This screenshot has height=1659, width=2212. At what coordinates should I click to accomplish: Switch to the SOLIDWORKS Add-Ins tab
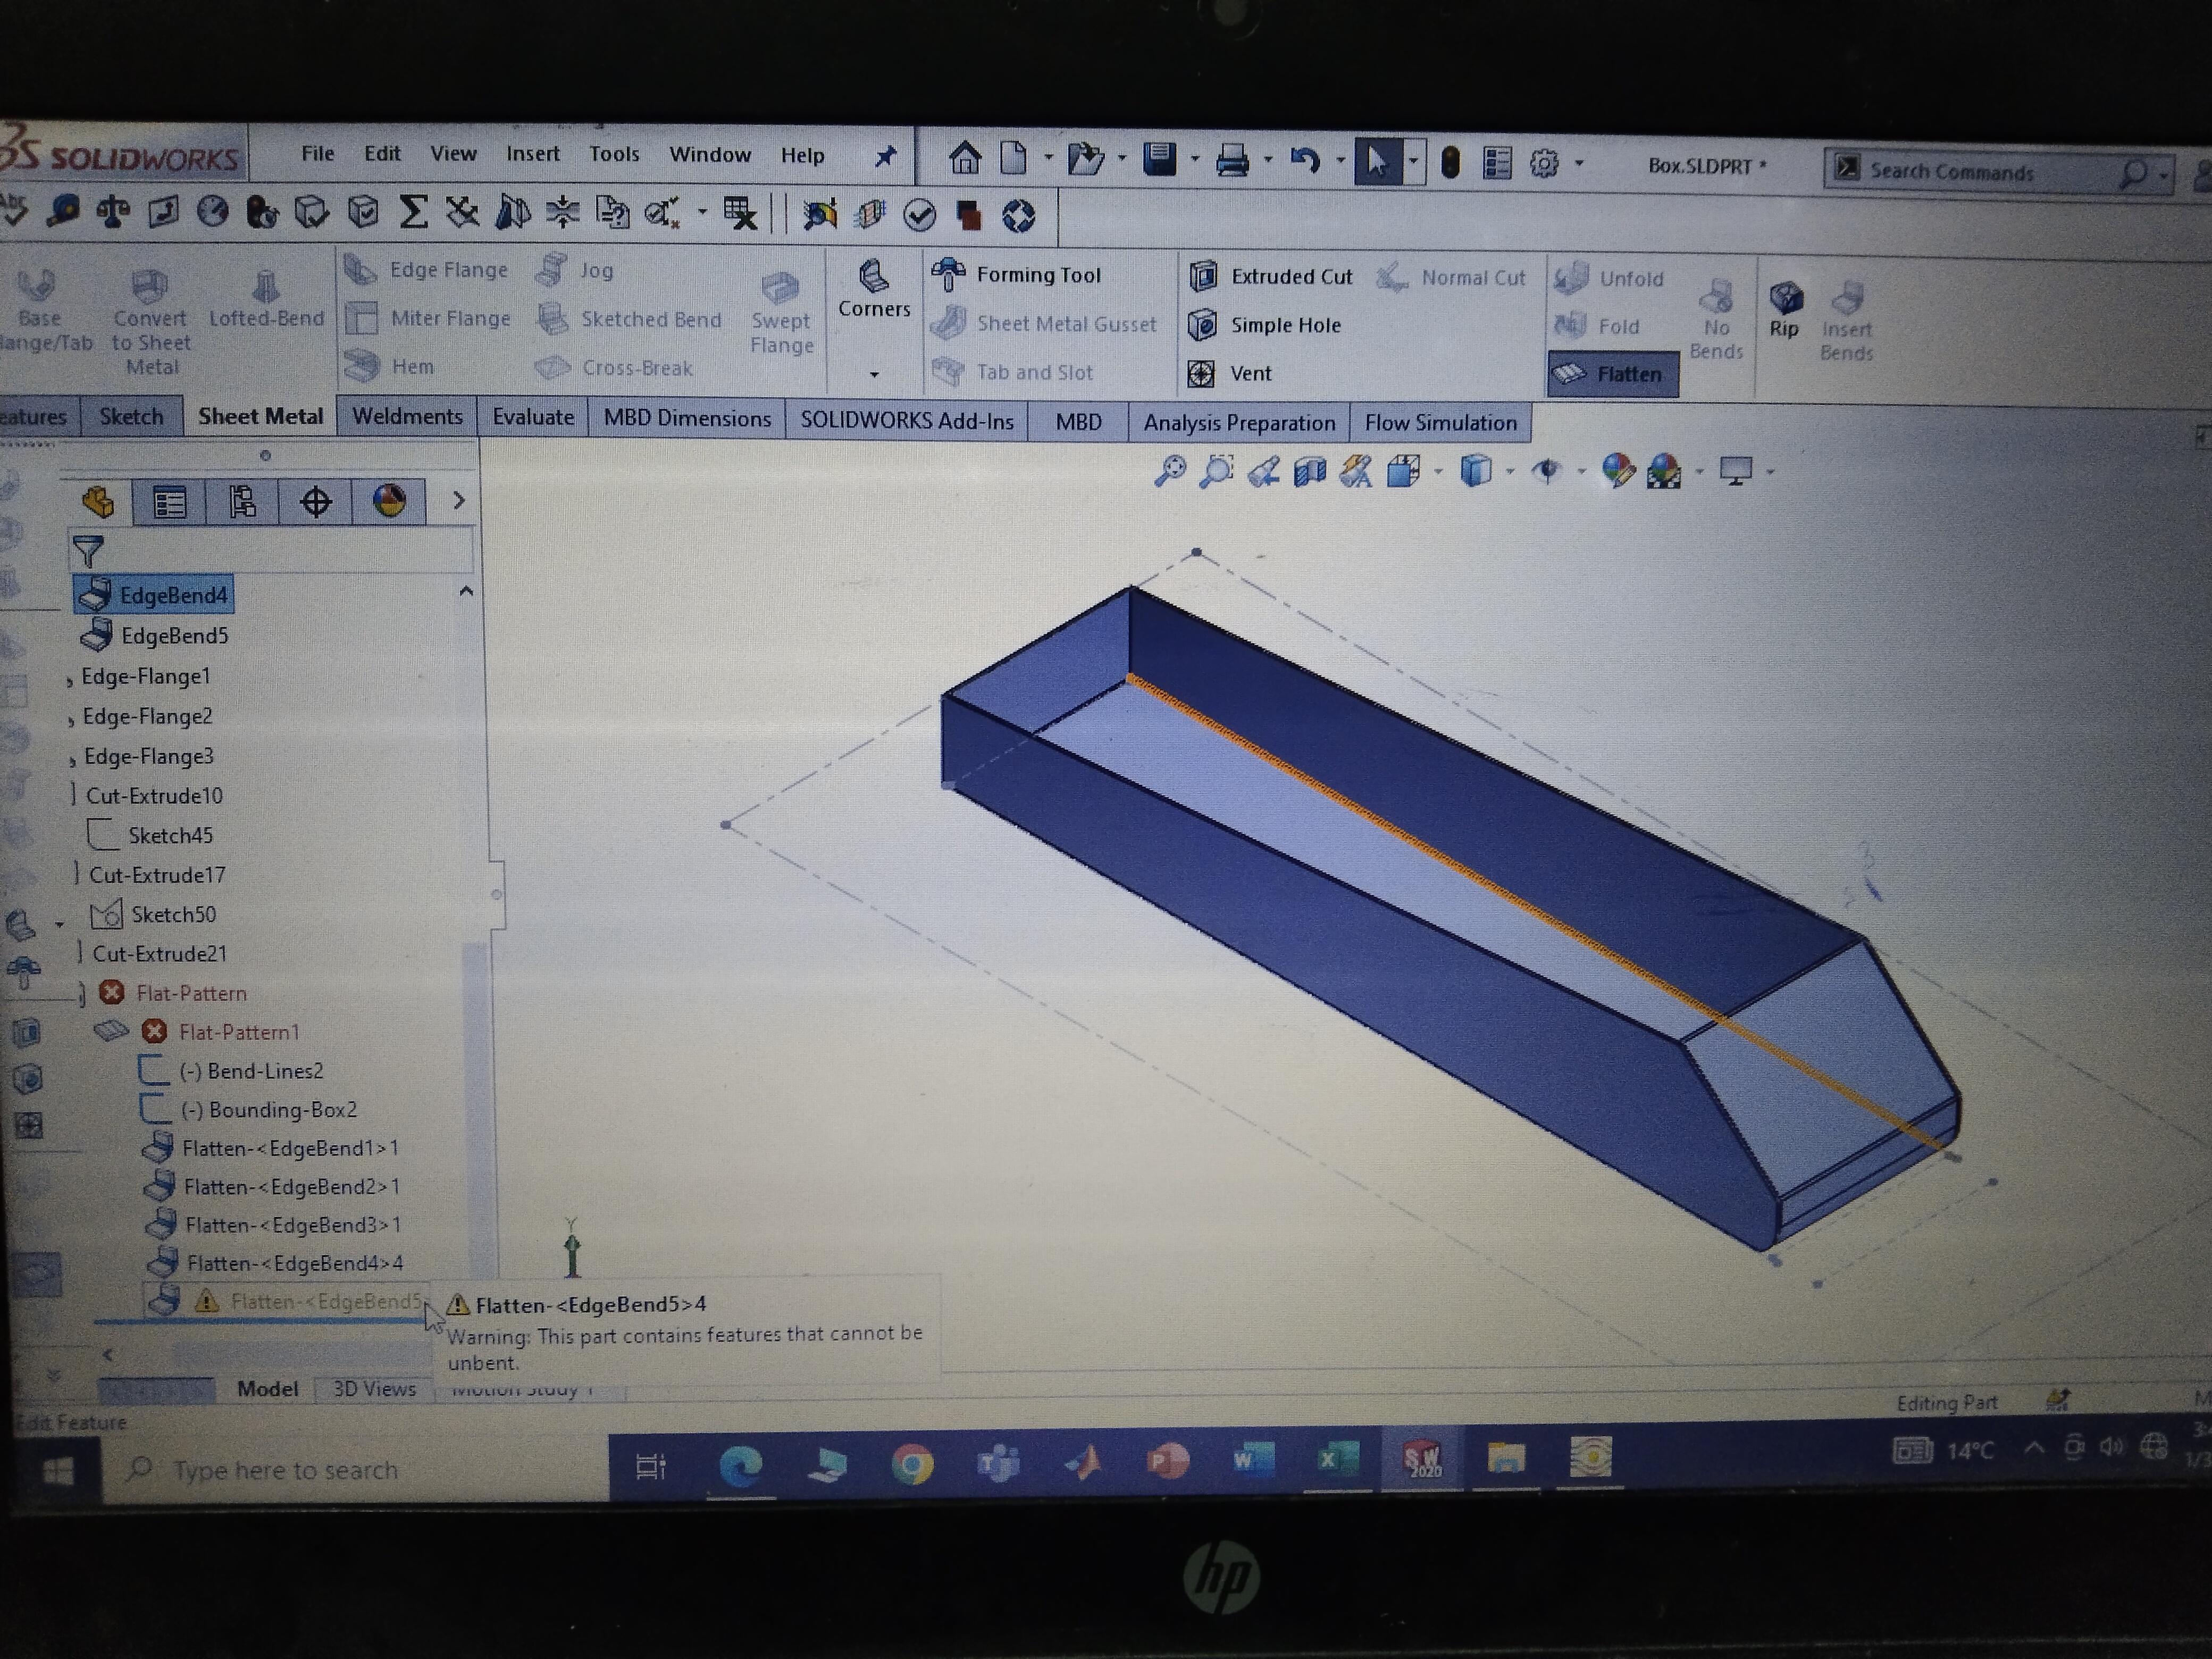coord(906,420)
